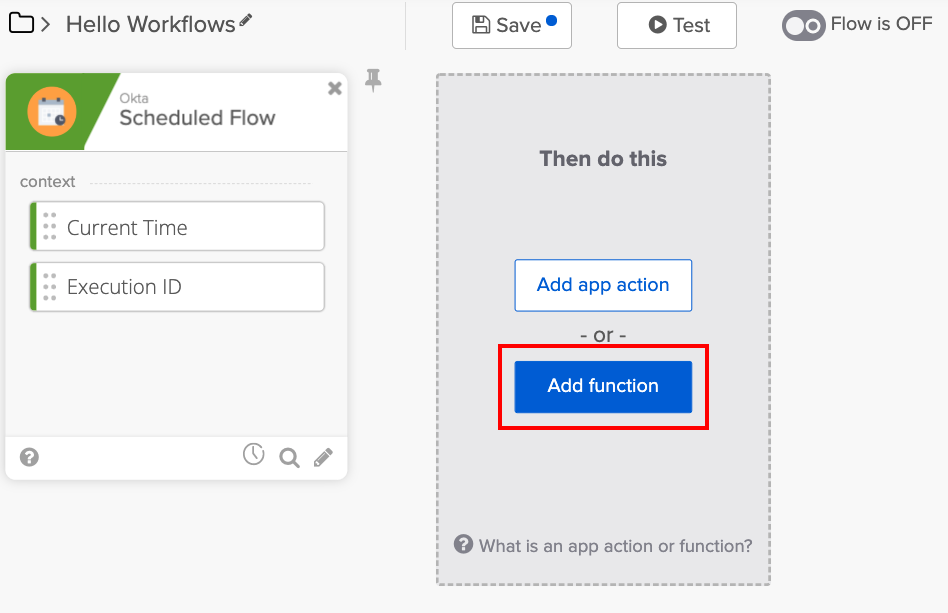This screenshot has height=613, width=948.
Task: Click the pin icon beside the Scheduled Flow card
Action: click(x=373, y=80)
